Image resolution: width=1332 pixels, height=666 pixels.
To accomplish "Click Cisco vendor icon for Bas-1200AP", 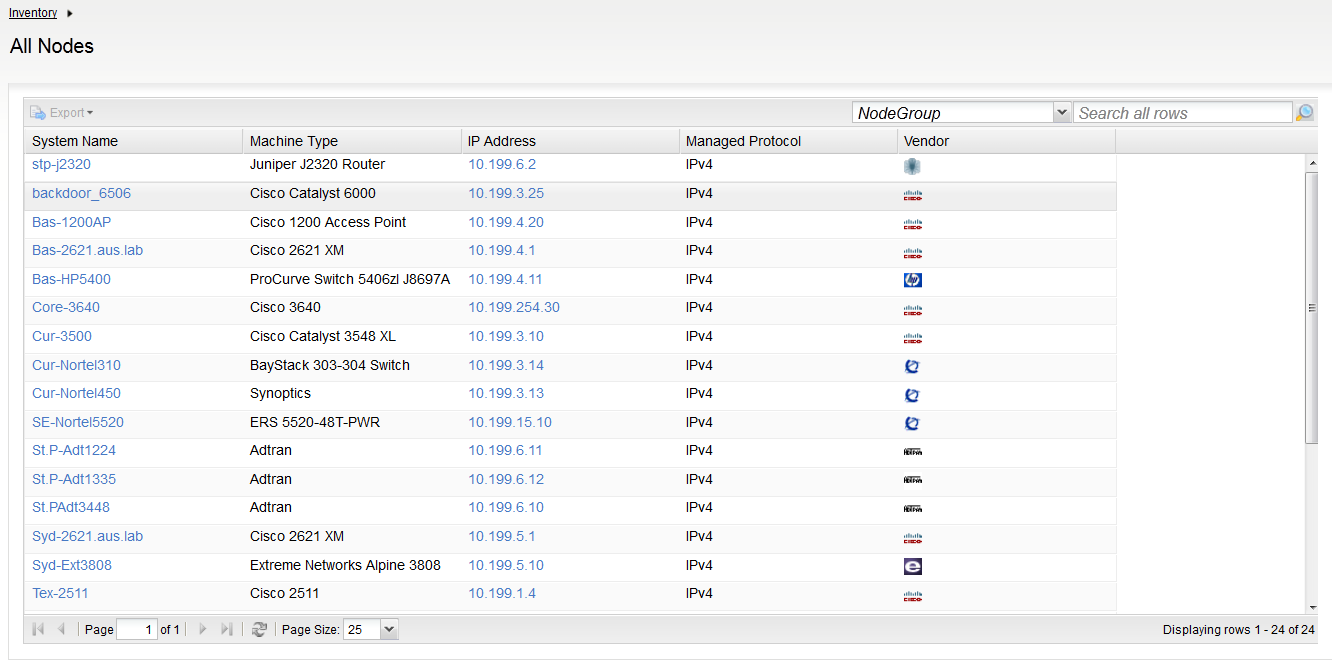I will point(912,224).
